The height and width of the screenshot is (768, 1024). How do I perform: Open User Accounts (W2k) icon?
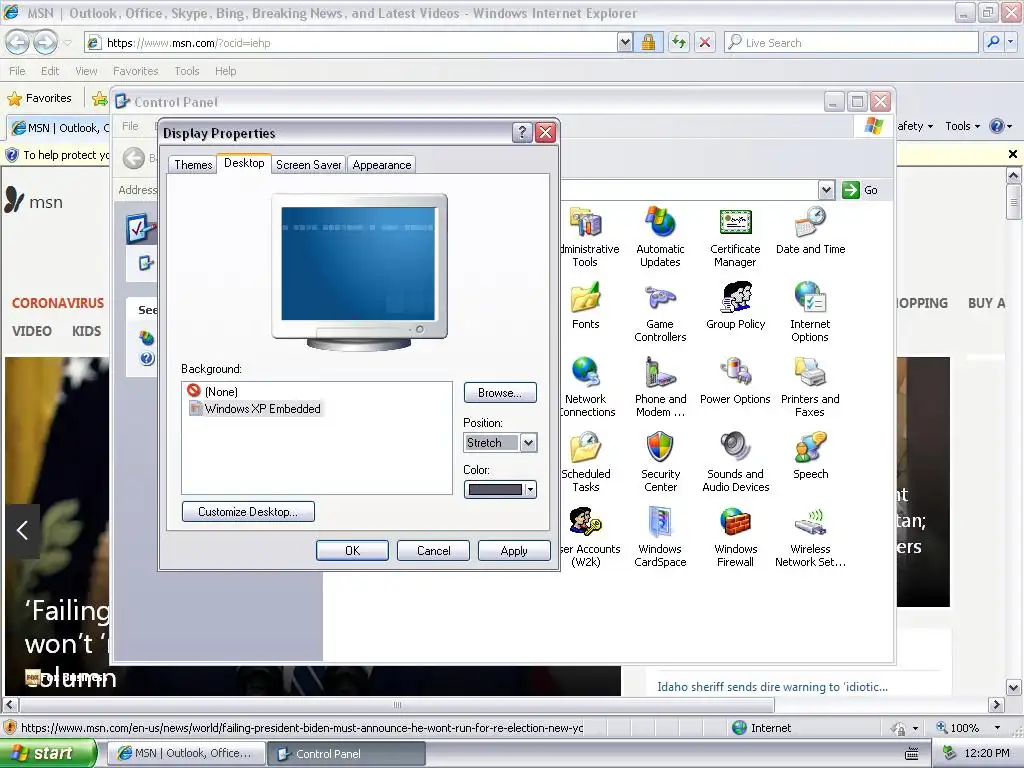[589, 537]
